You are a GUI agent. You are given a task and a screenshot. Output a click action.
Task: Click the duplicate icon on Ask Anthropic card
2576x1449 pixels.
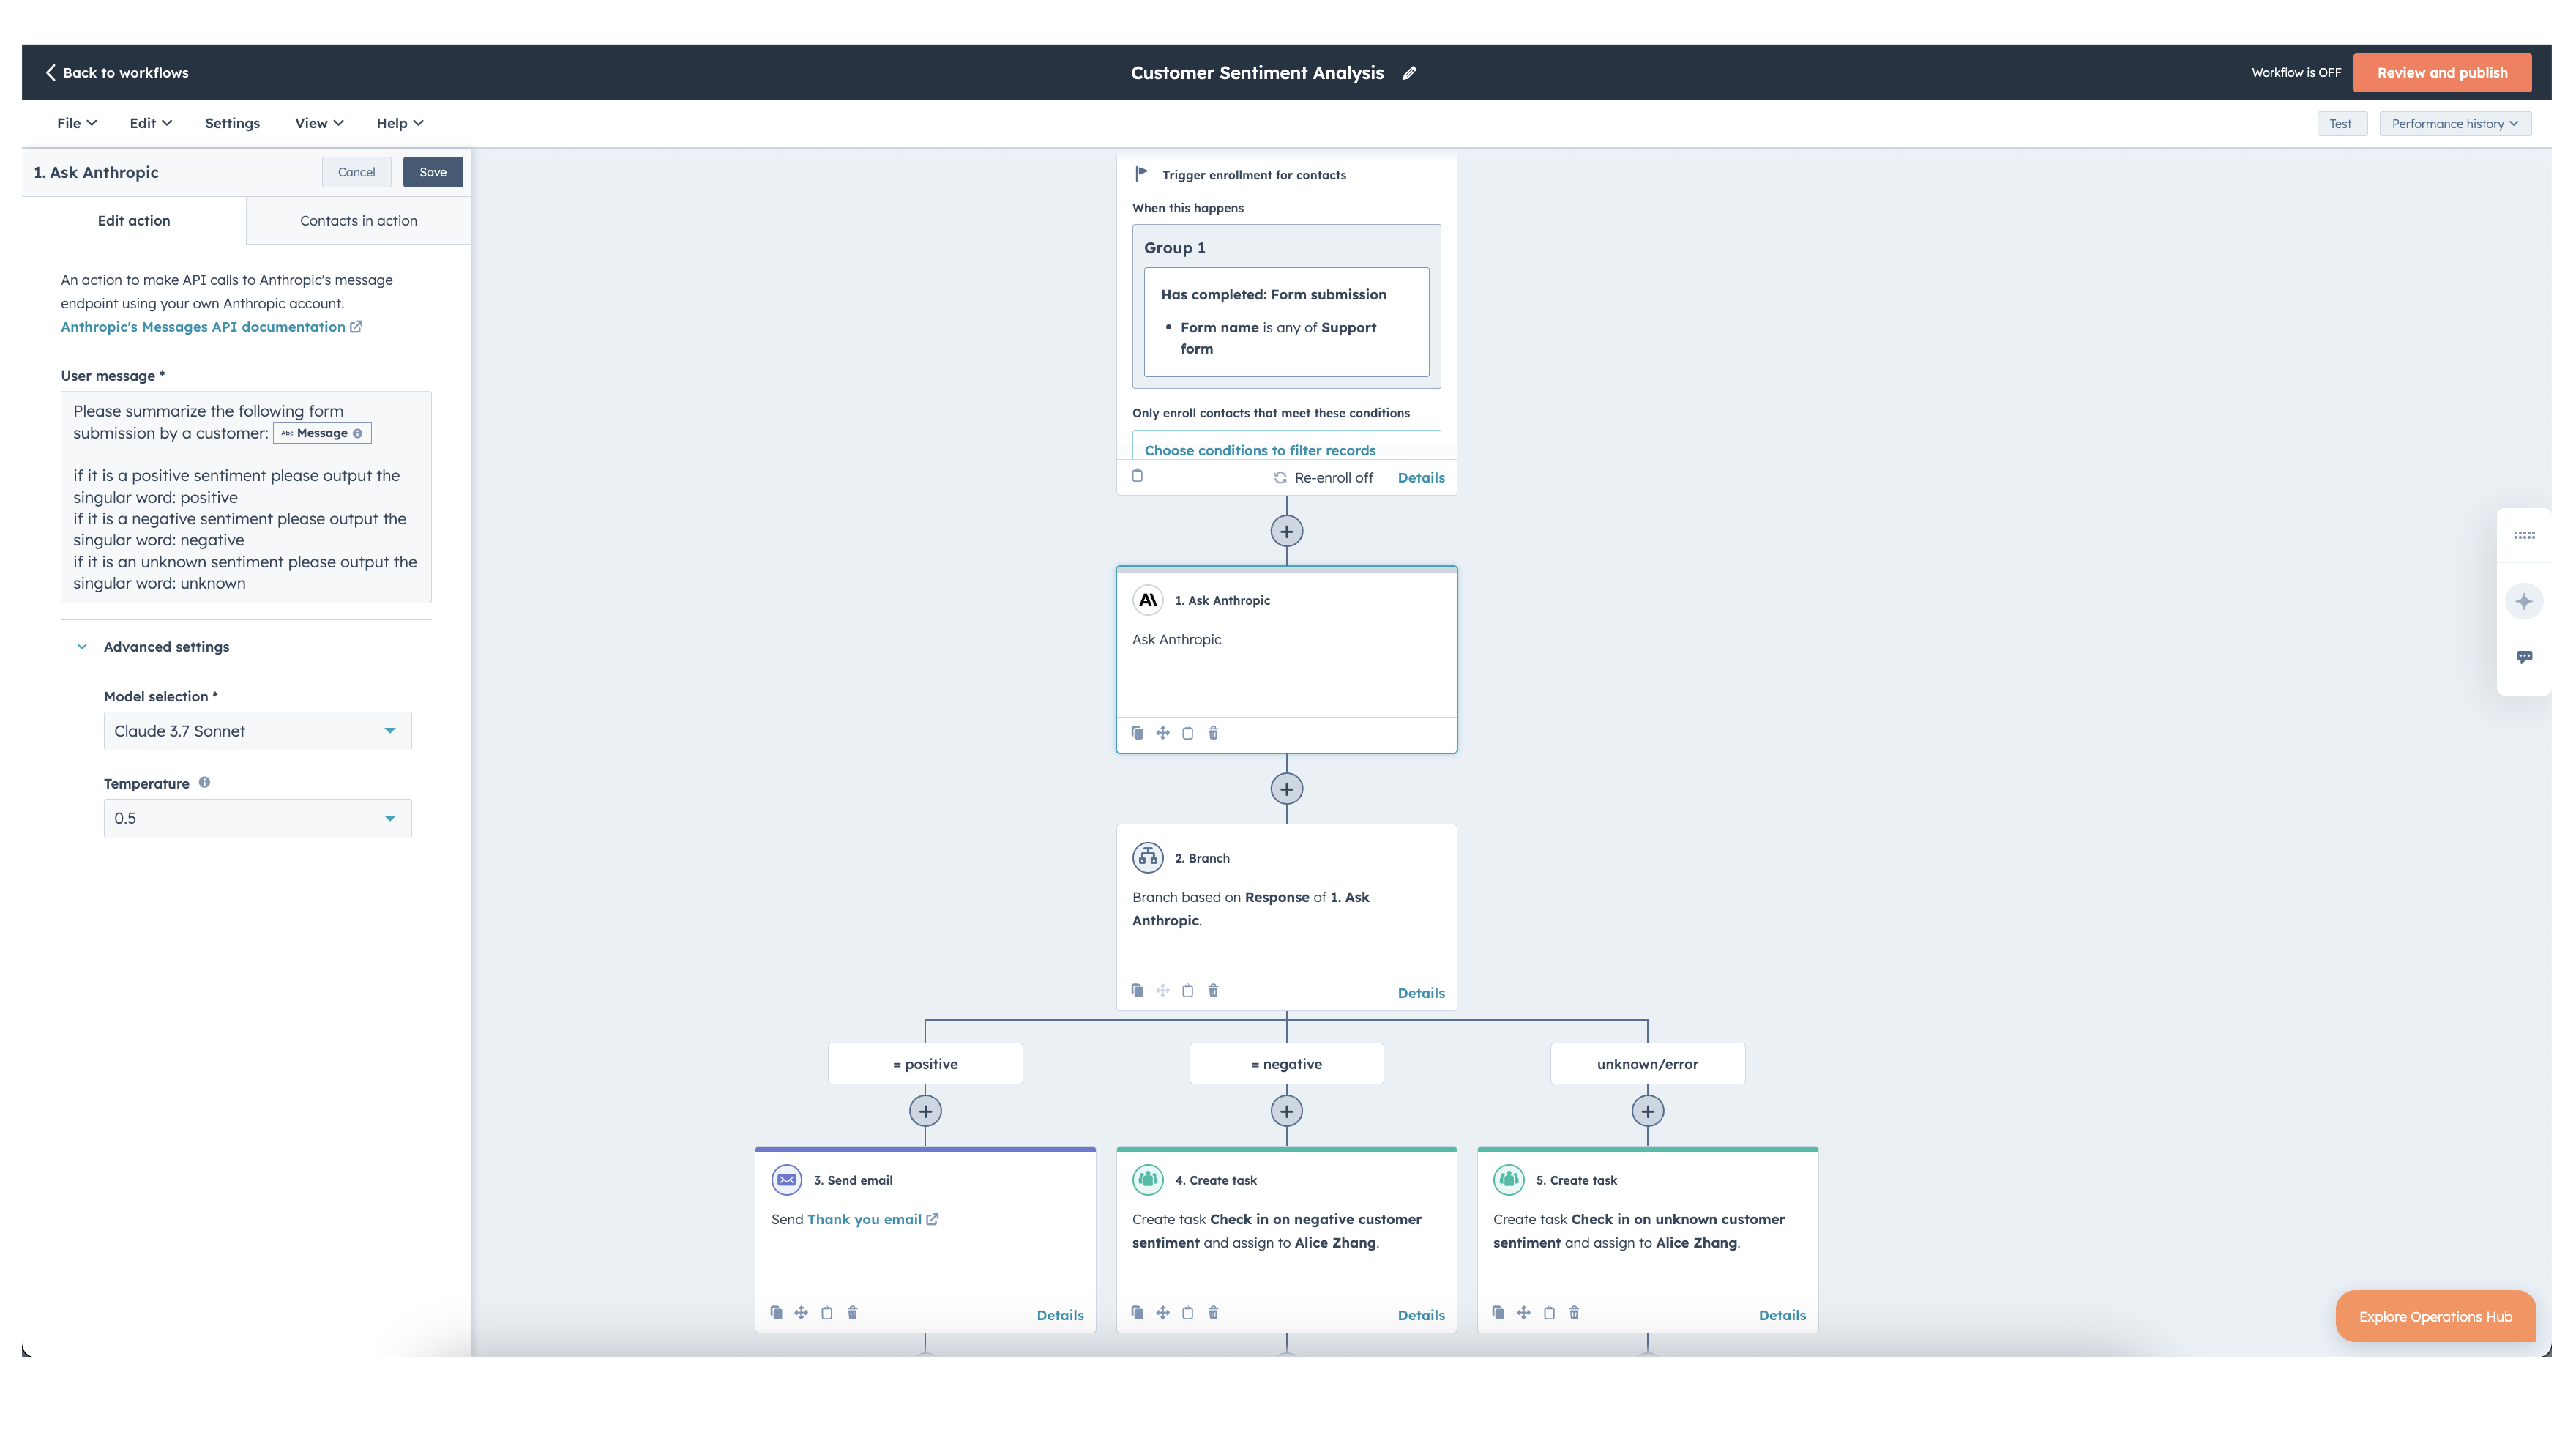[1137, 733]
